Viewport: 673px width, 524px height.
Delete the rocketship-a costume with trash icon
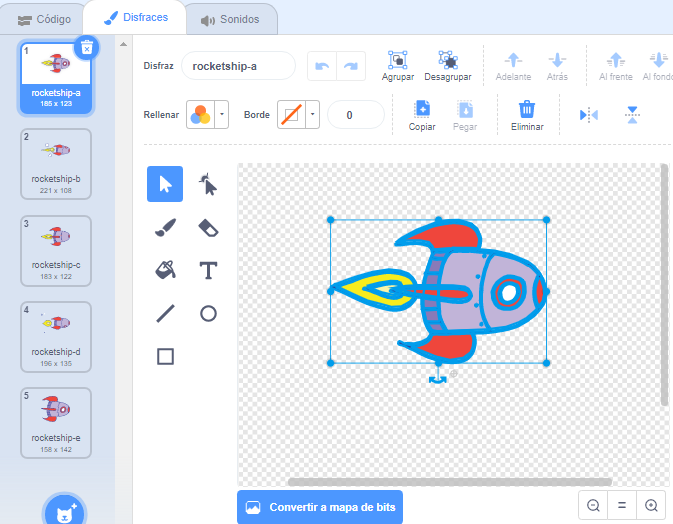click(87, 48)
